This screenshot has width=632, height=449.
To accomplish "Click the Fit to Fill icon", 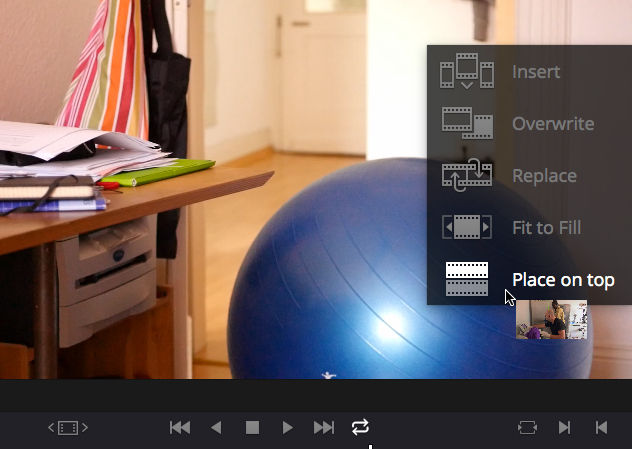I will point(467,228).
